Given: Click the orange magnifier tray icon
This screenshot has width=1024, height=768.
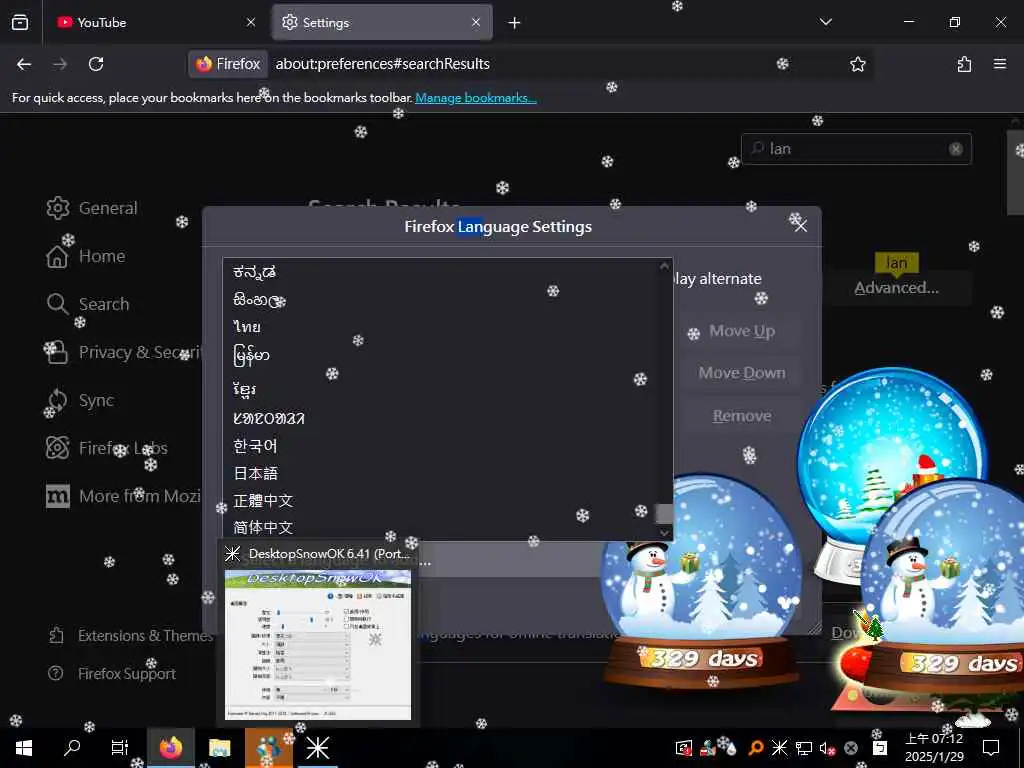Looking at the screenshot, I should tap(756, 748).
